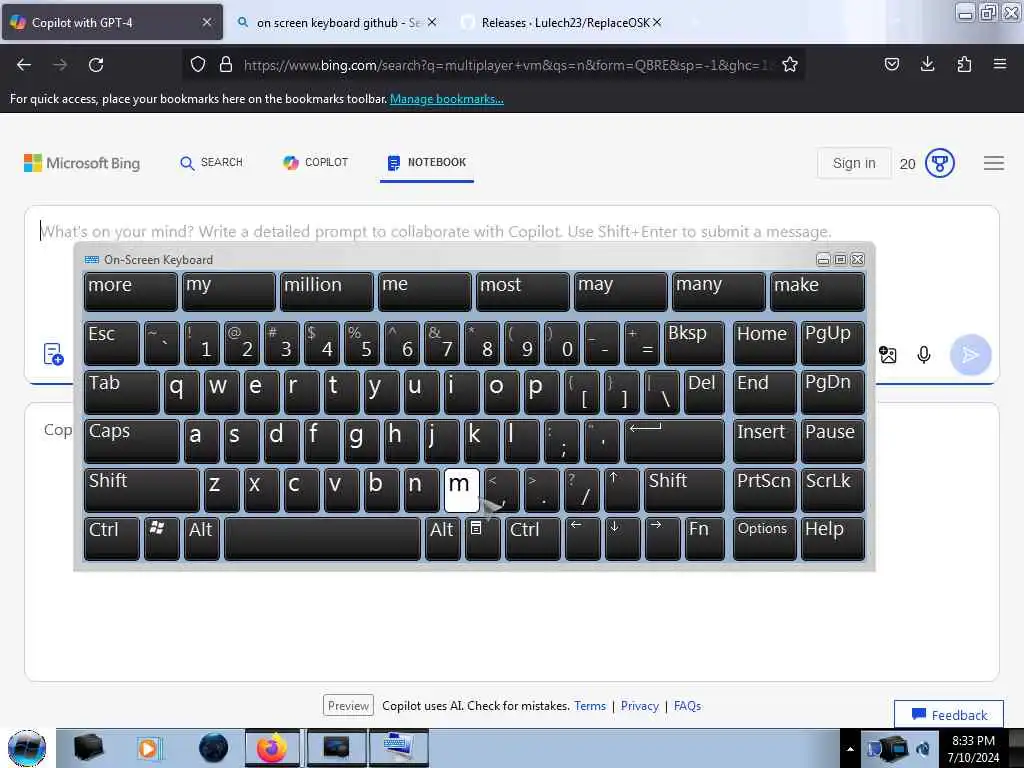Toggle the right Ctrl key
Screen dimensions: 1024x768
[532, 539]
